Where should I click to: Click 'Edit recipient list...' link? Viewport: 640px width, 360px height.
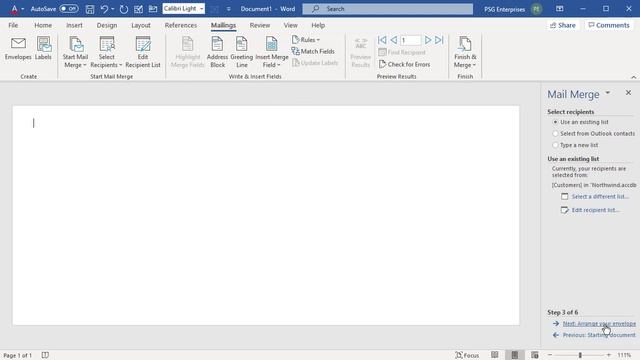click(x=595, y=210)
